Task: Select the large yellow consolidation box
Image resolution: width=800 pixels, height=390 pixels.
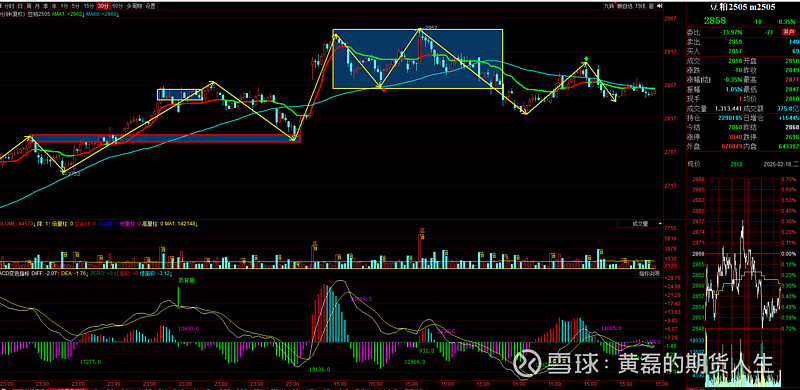Action: coord(417,59)
